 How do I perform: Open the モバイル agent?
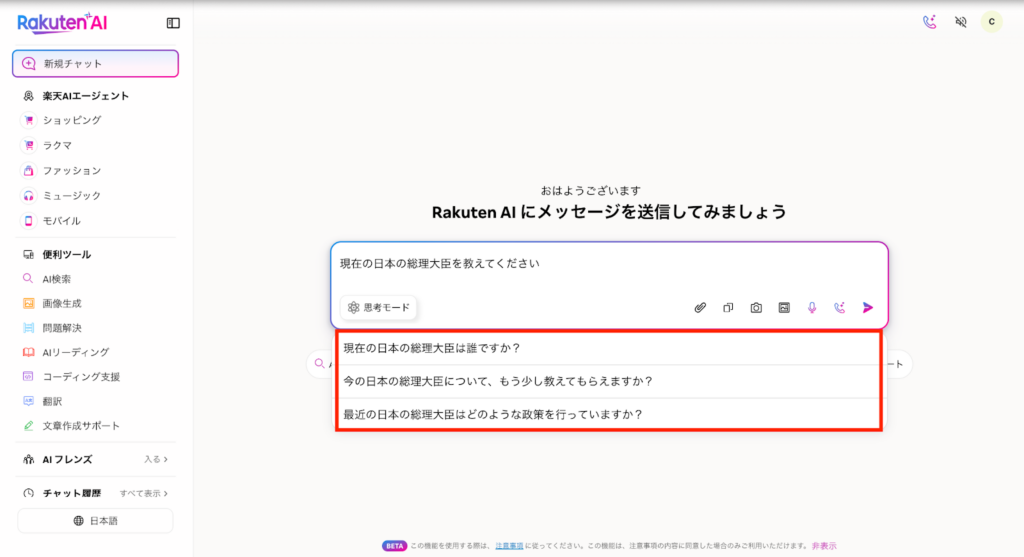coord(61,221)
